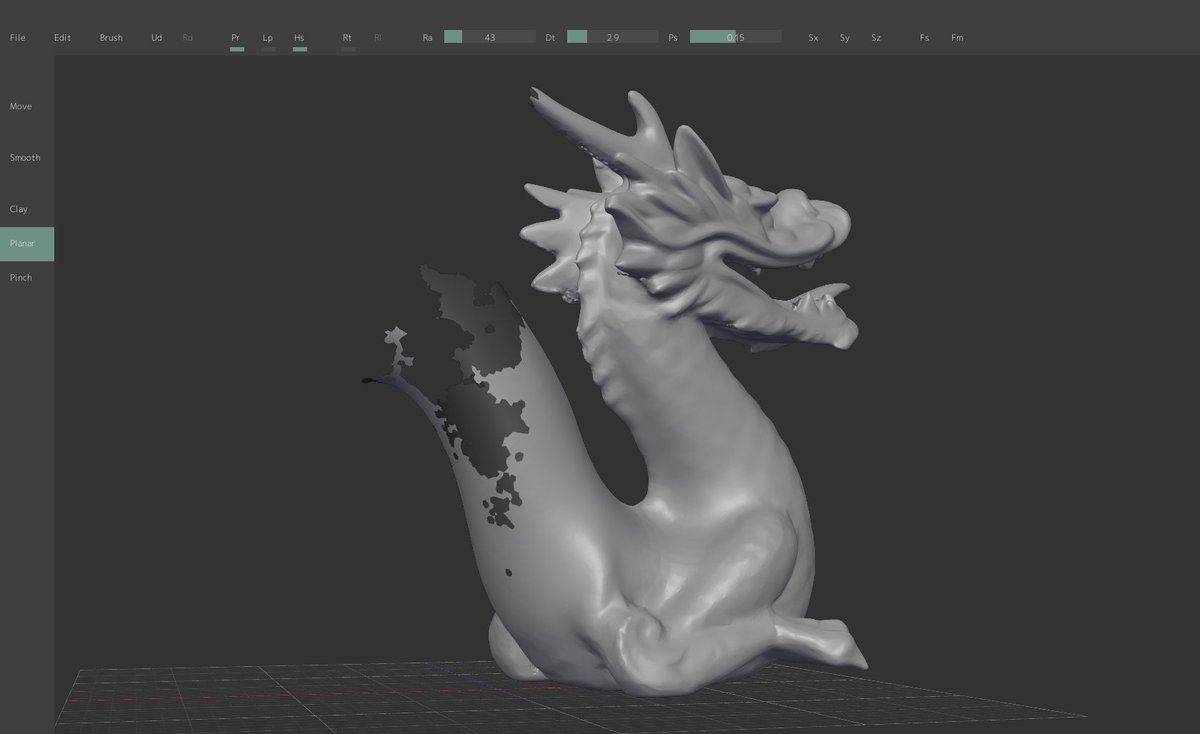
Task: Select the Smooth tool
Action: click(24, 157)
